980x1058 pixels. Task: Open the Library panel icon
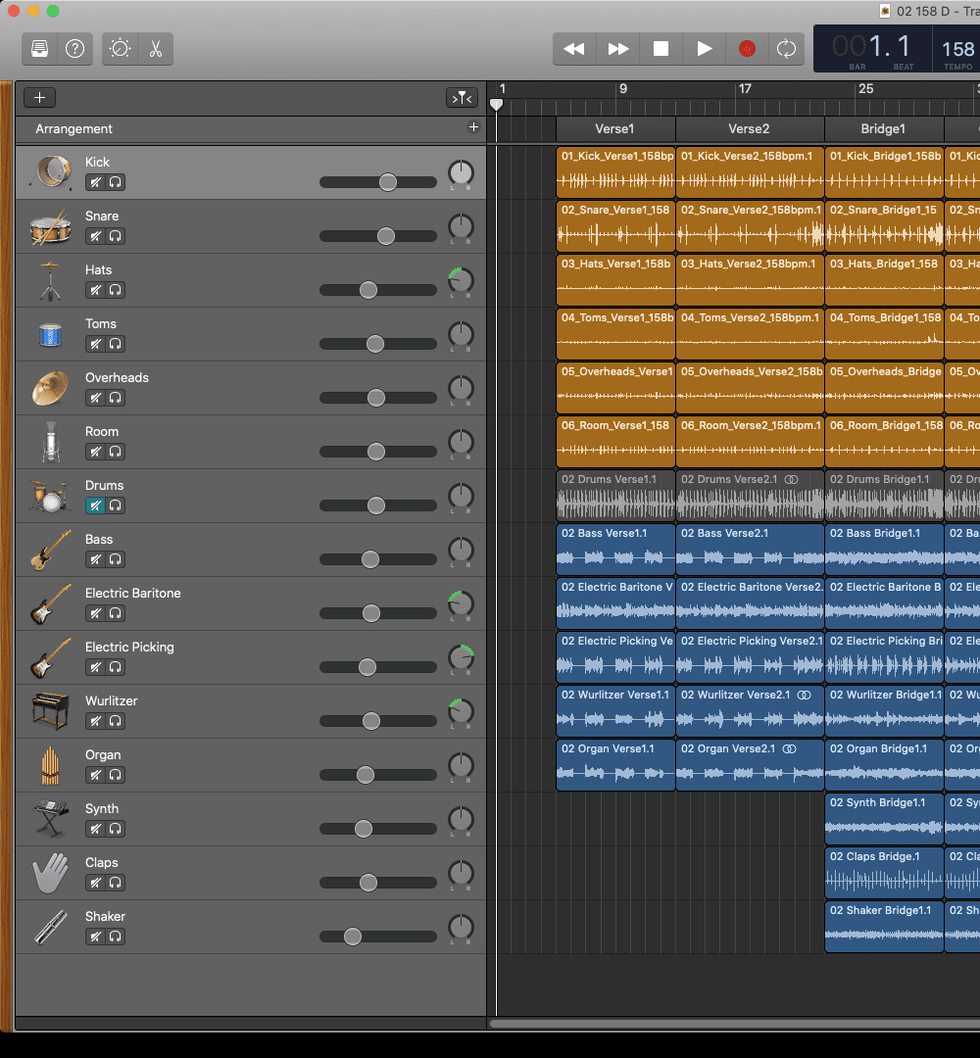40,49
